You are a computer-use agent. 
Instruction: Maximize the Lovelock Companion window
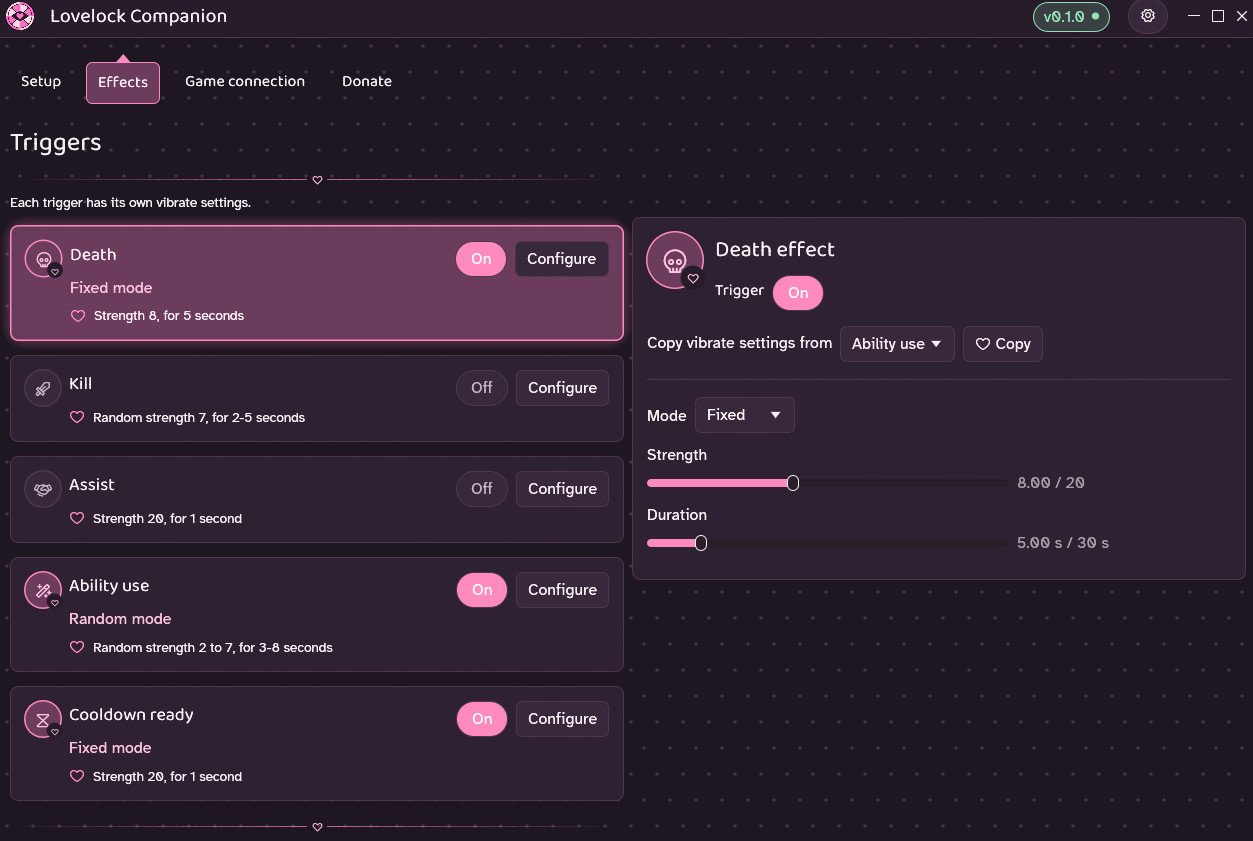click(x=1218, y=16)
